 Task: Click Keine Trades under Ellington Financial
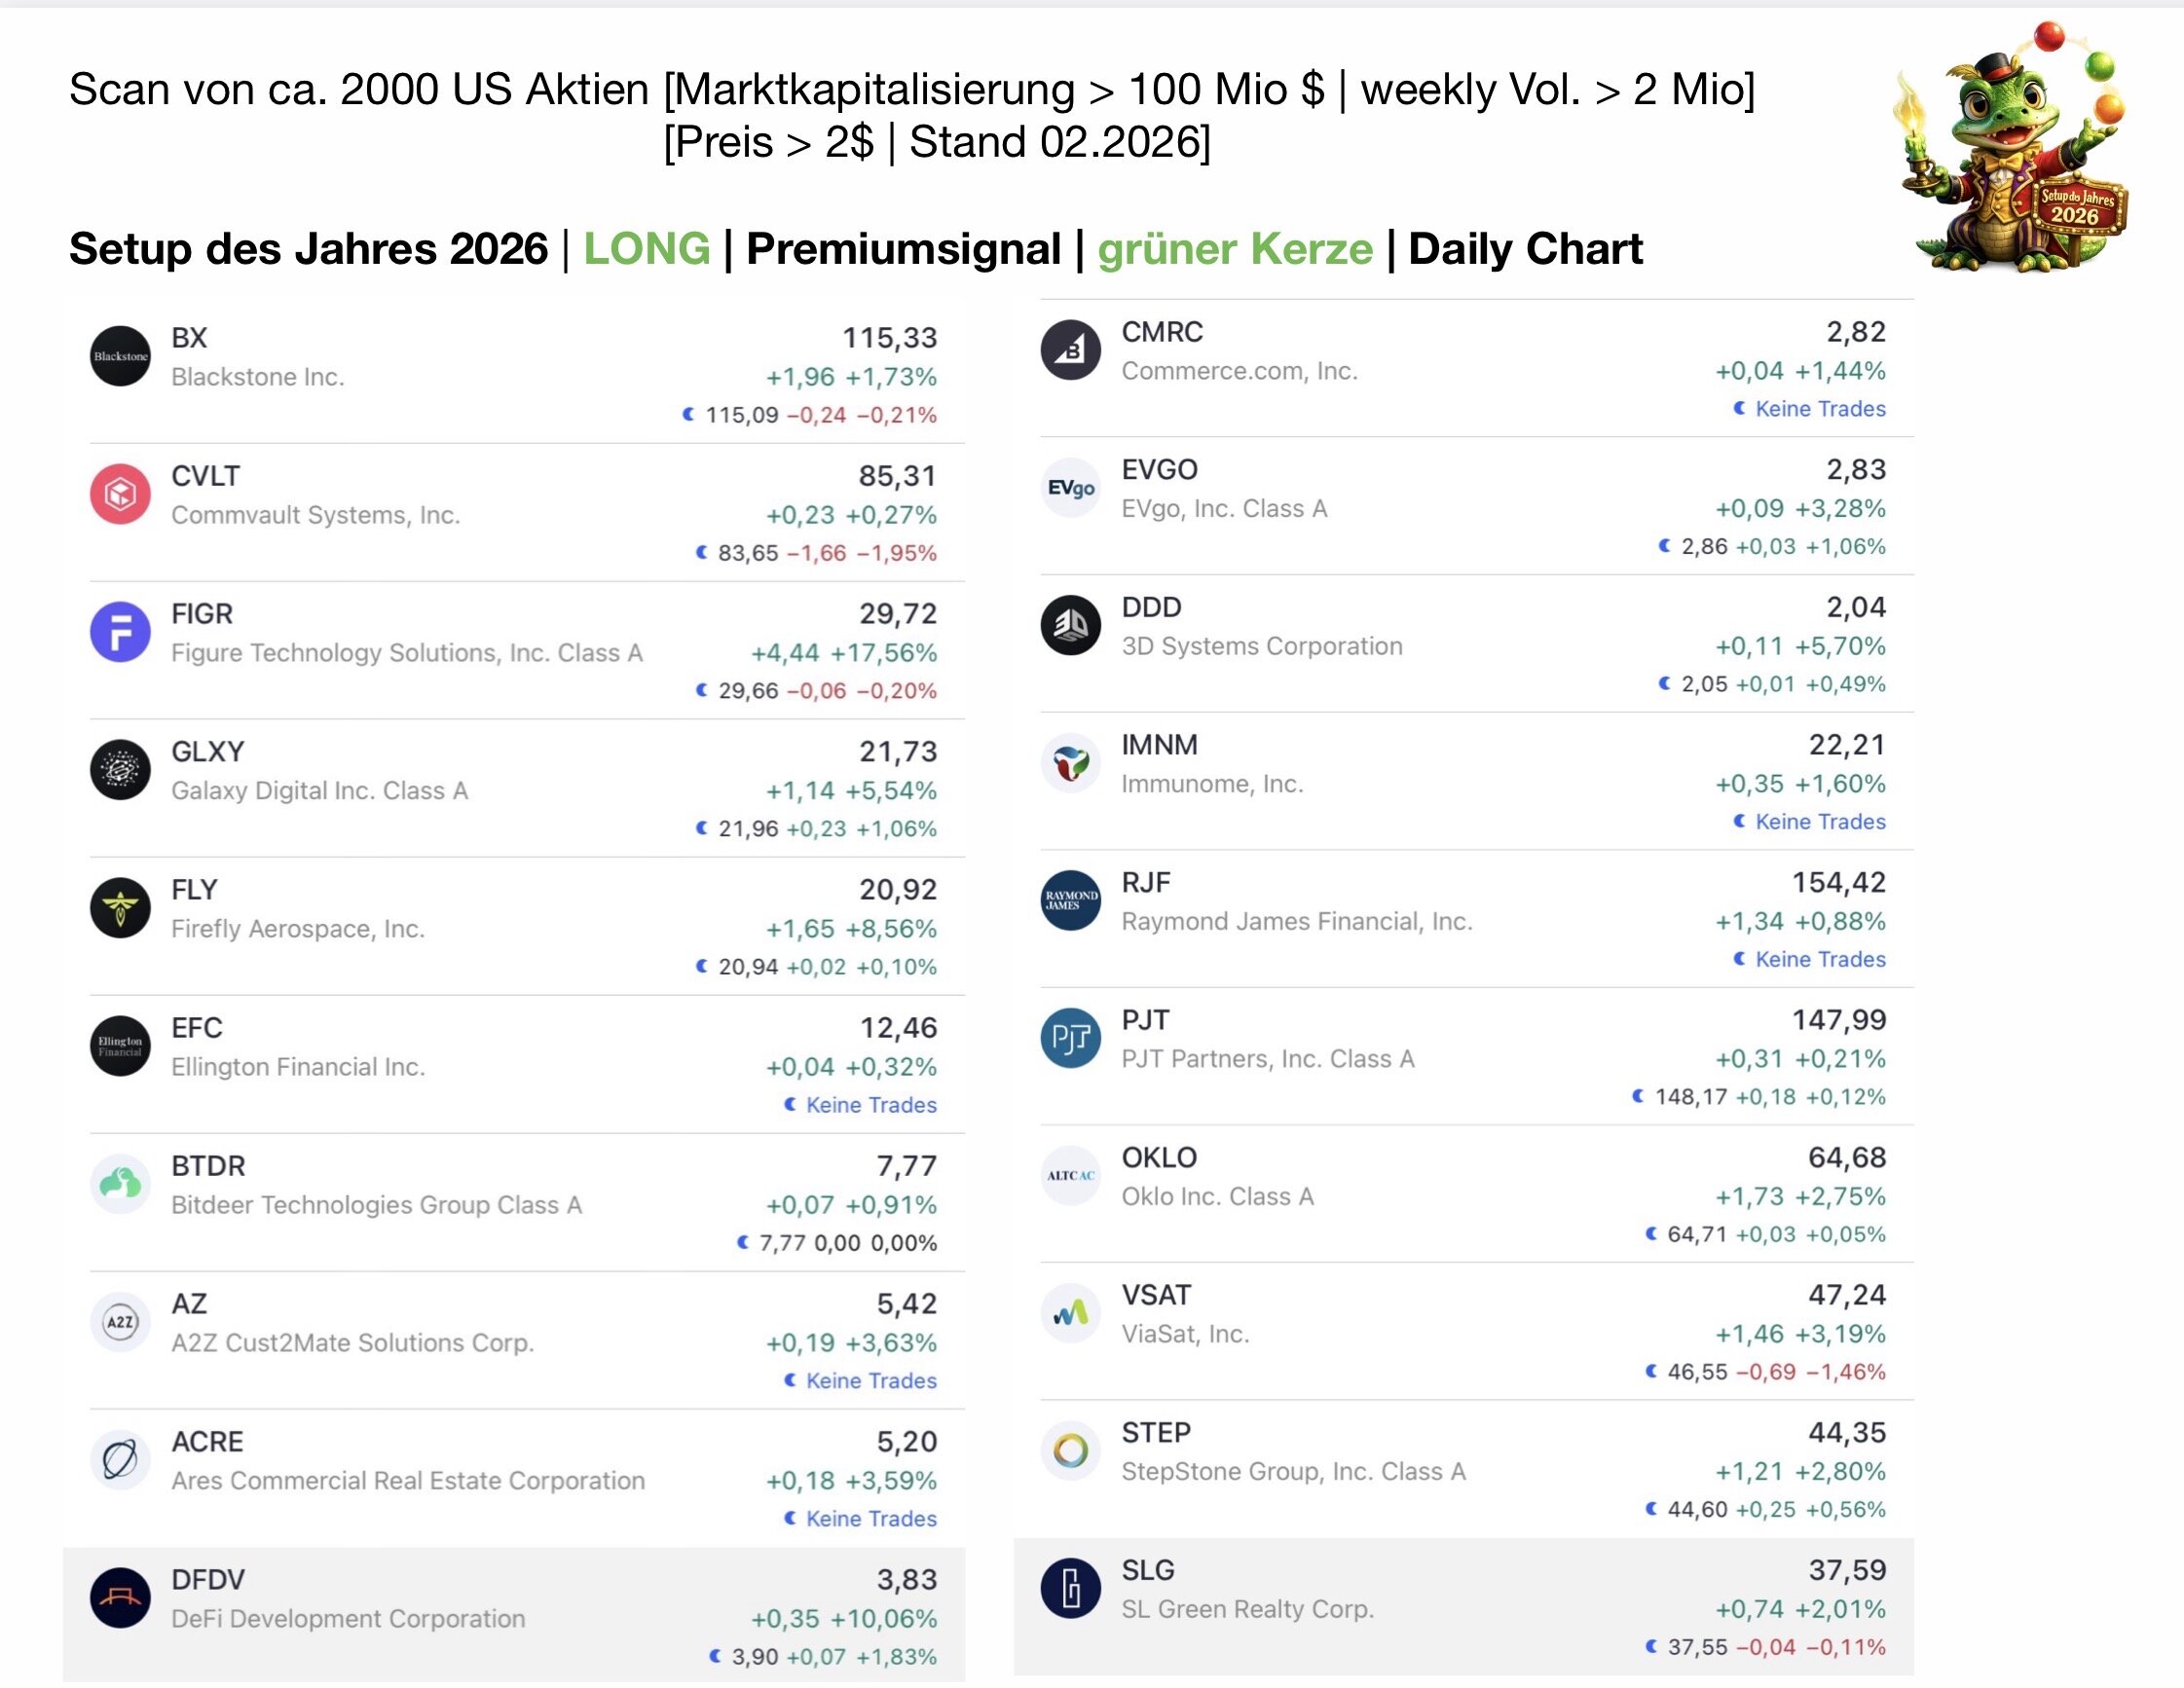click(871, 1105)
